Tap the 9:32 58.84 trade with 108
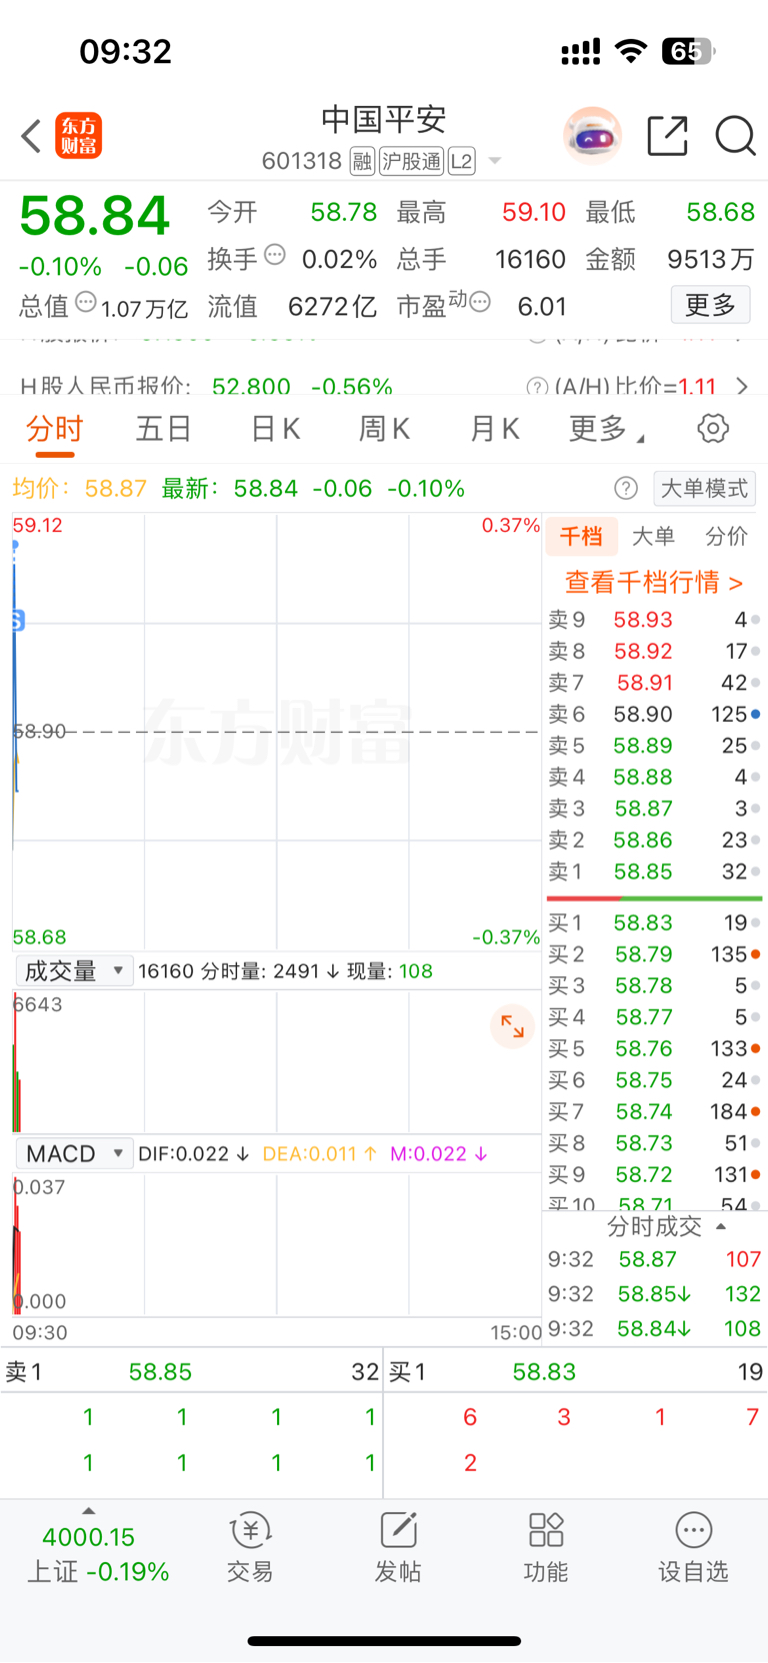This screenshot has width=768, height=1663. pyautogui.click(x=654, y=1328)
